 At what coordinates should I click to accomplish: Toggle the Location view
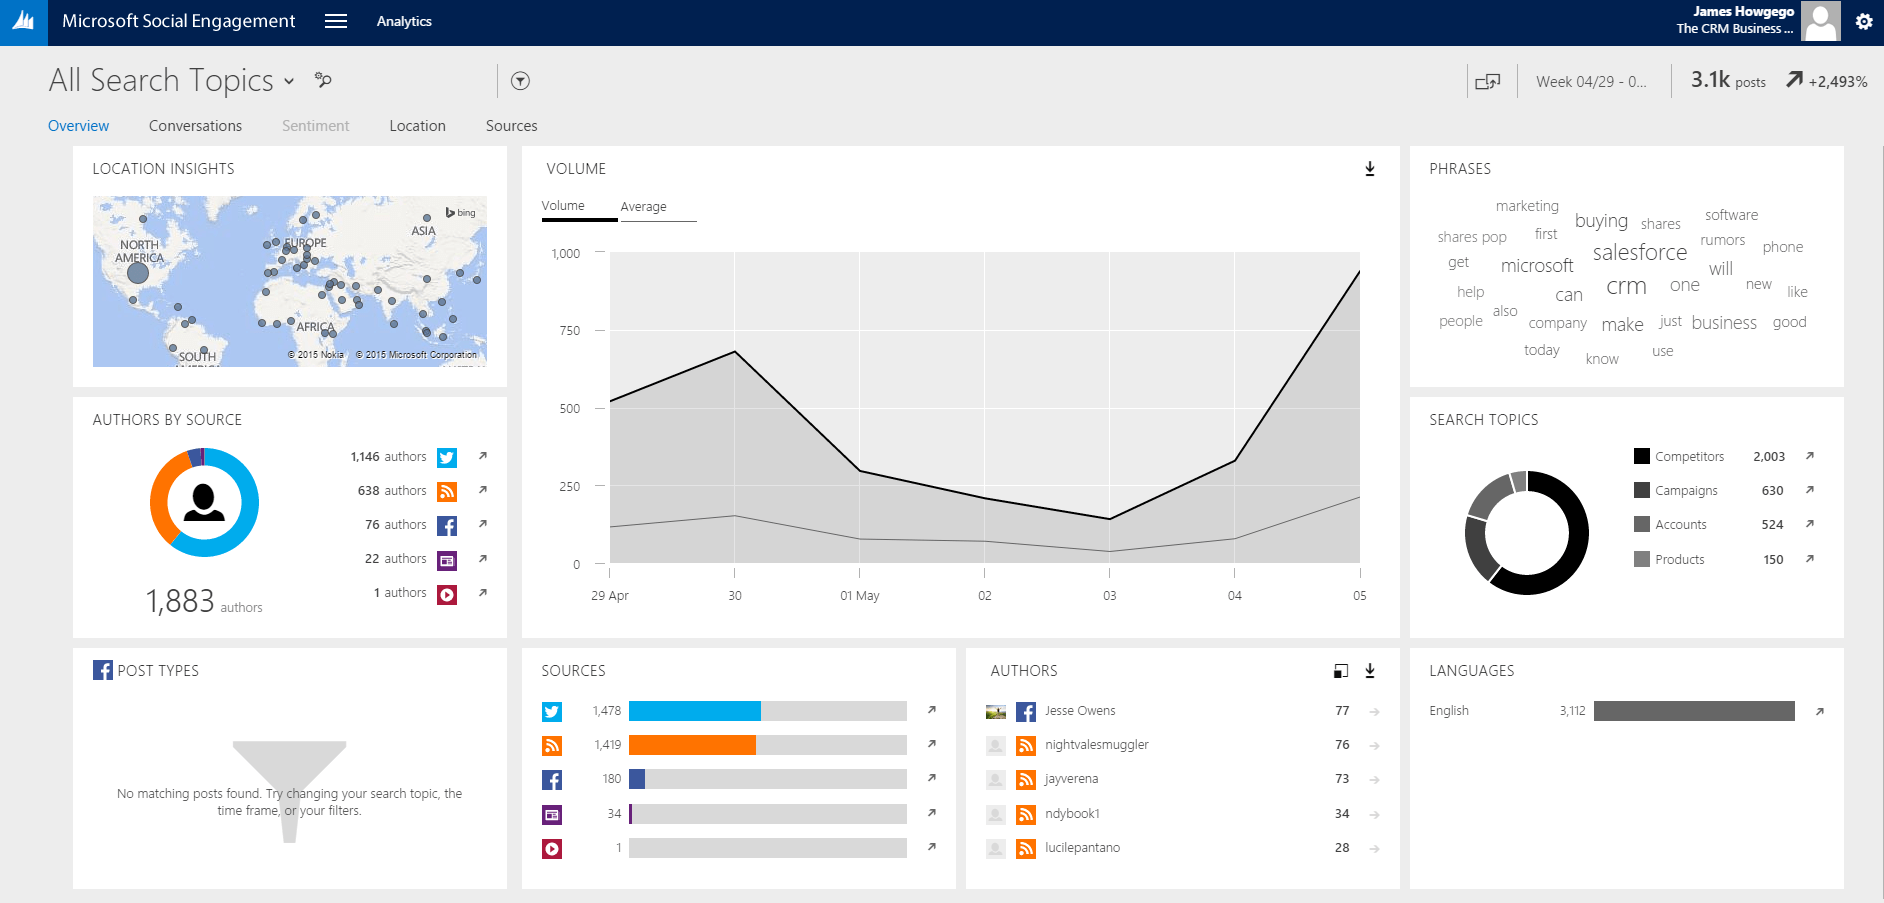pos(417,126)
